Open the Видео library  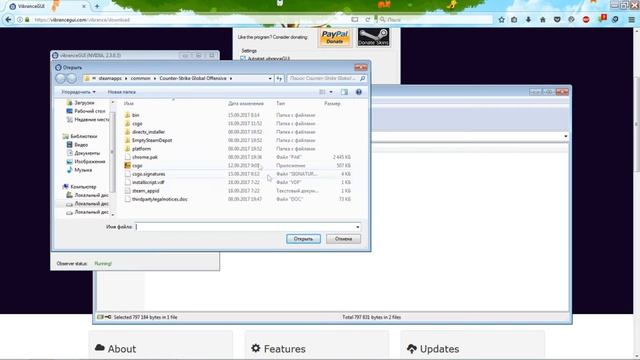[x=81, y=145]
